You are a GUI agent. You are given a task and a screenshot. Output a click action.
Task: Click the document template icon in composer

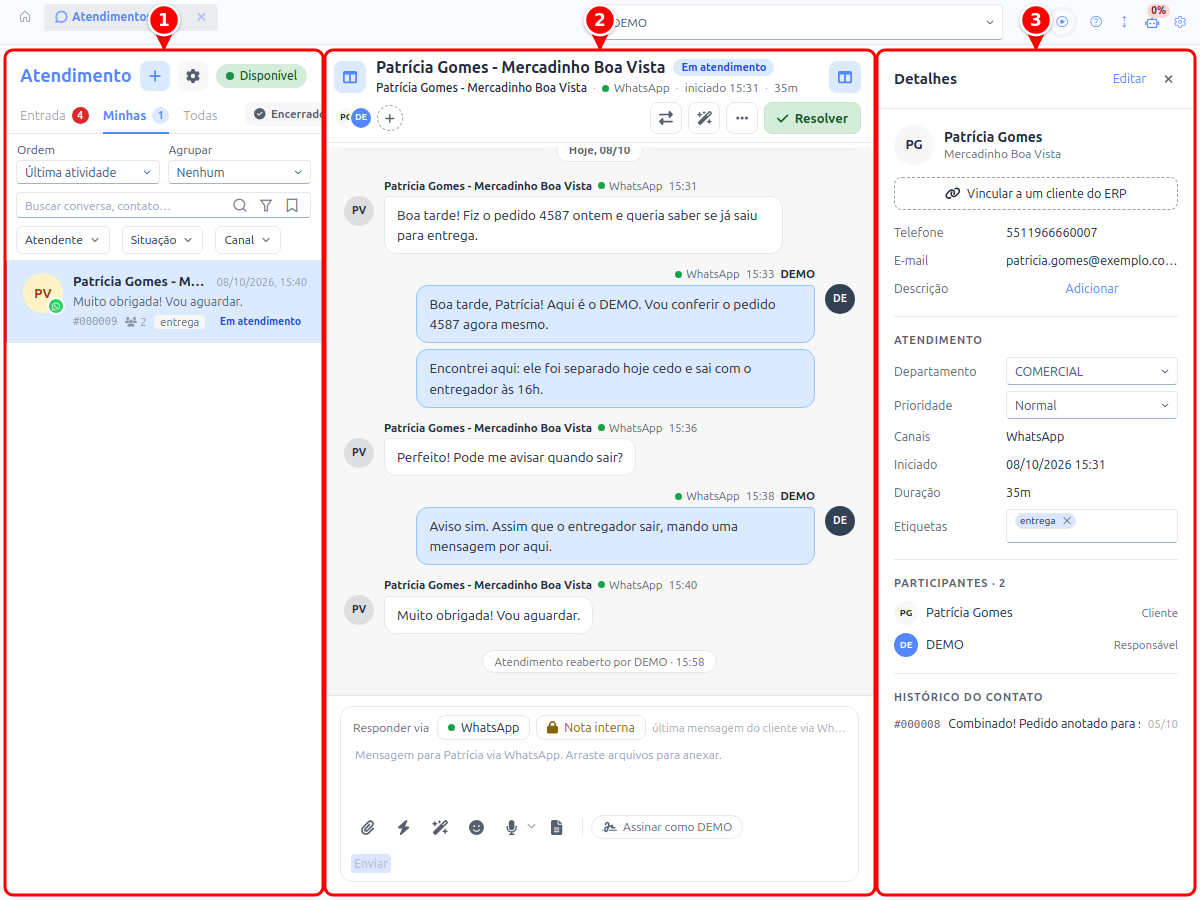tap(557, 827)
